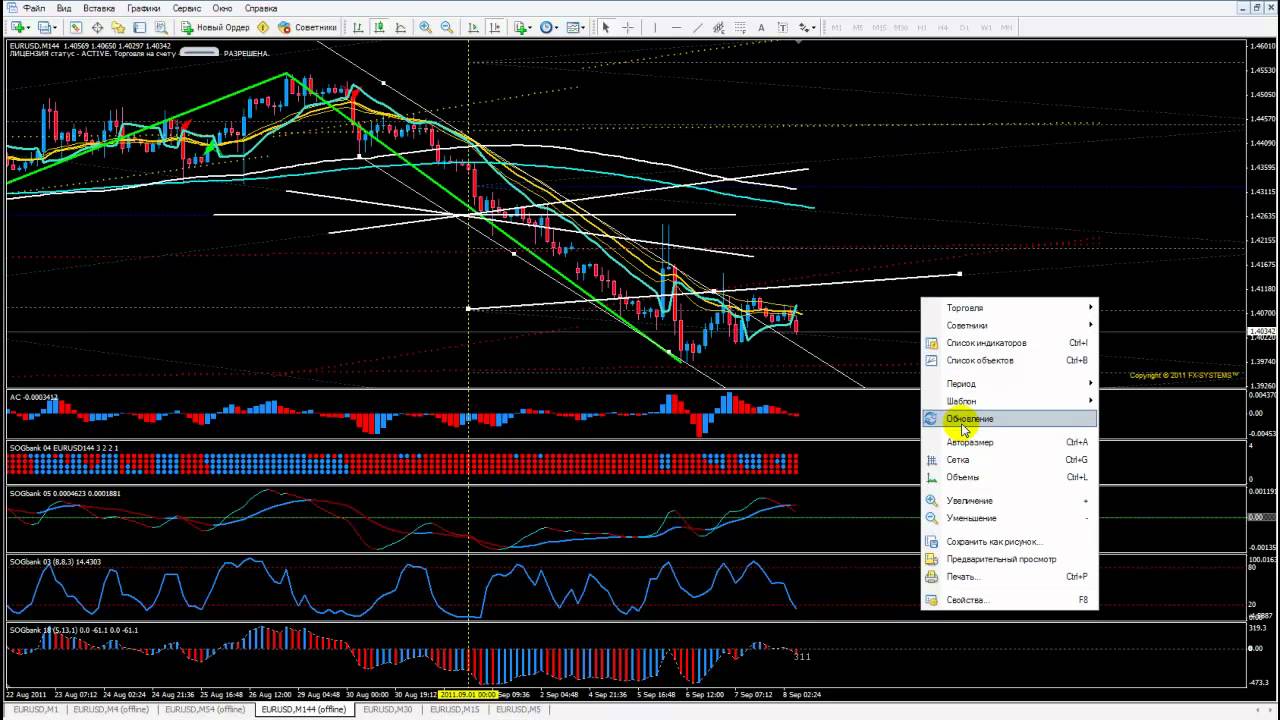Switch chart to line chart style

coord(400,28)
